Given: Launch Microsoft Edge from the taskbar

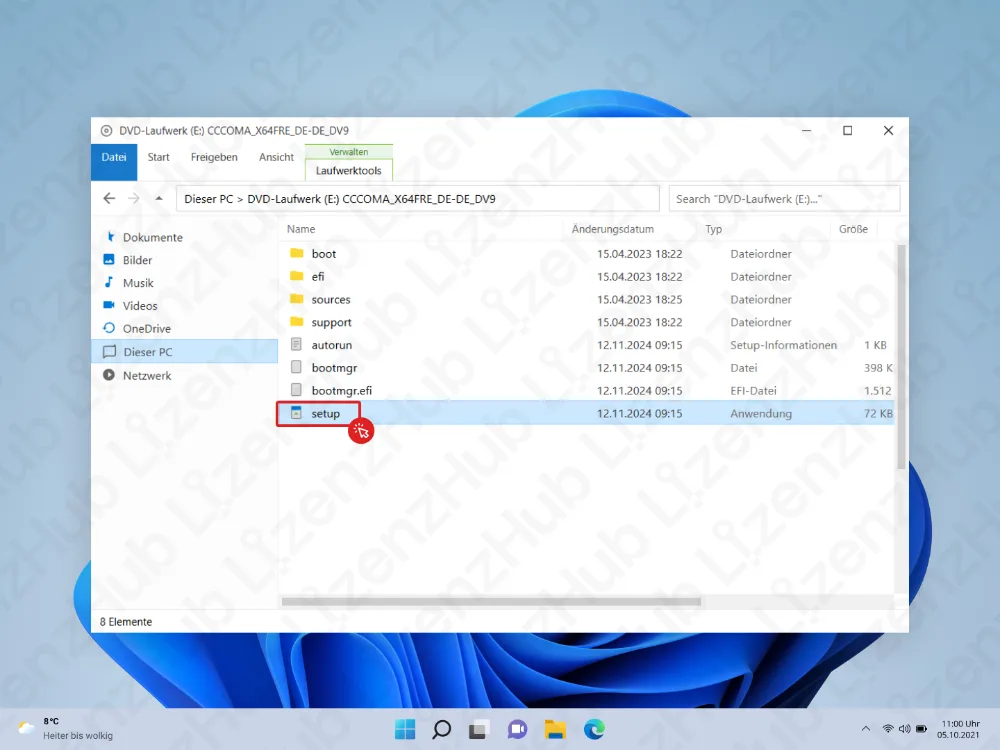Looking at the screenshot, I should coord(594,729).
